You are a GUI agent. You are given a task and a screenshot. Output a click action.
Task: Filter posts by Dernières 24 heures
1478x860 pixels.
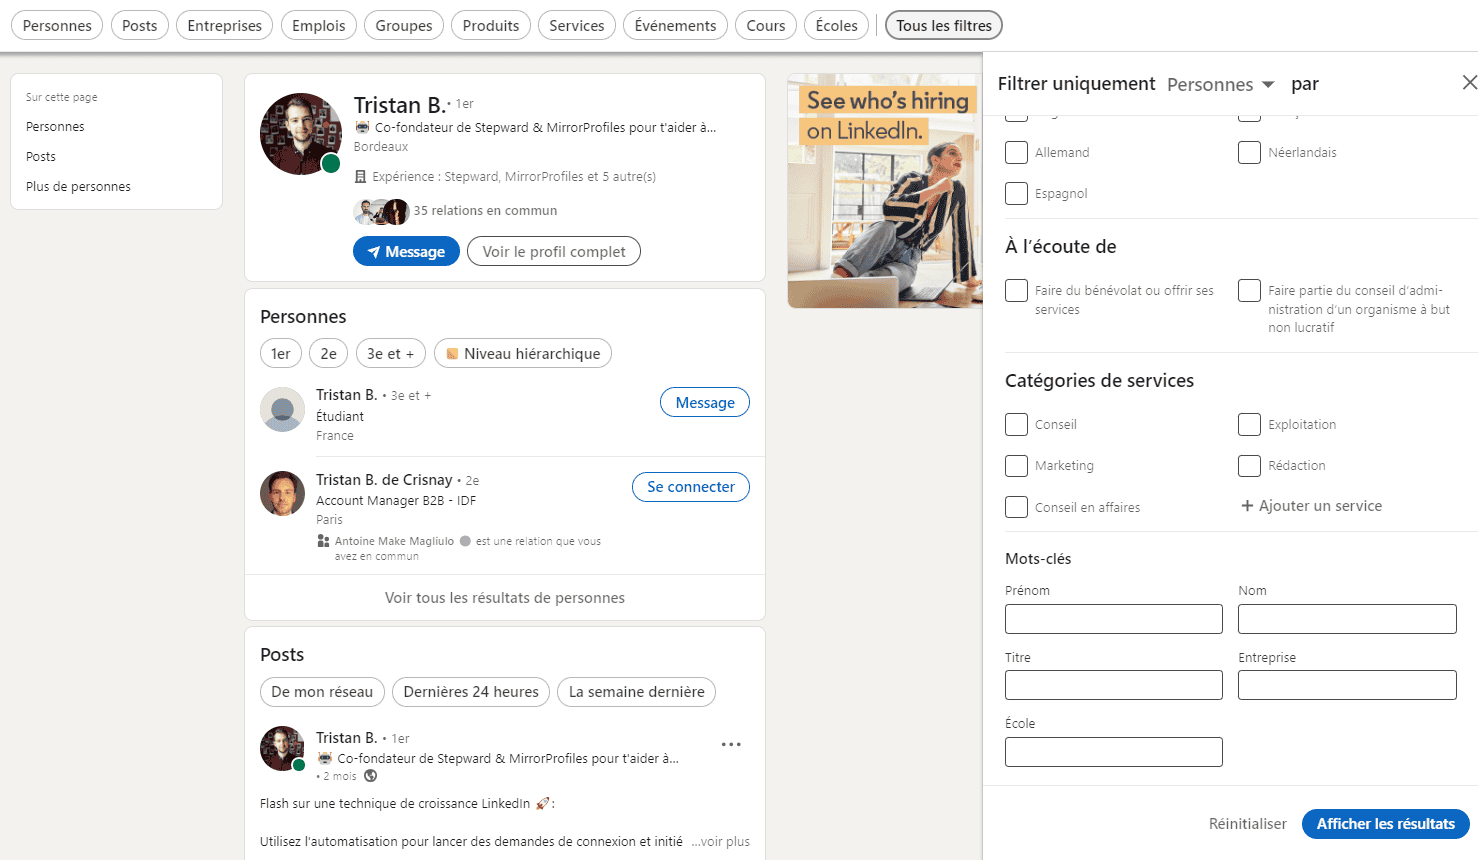click(471, 692)
